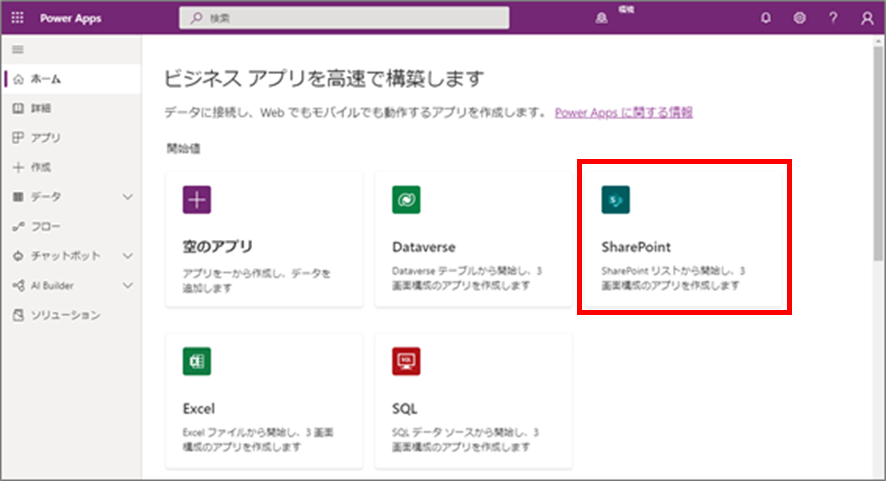Open フロー in the sidebar

[71, 227]
